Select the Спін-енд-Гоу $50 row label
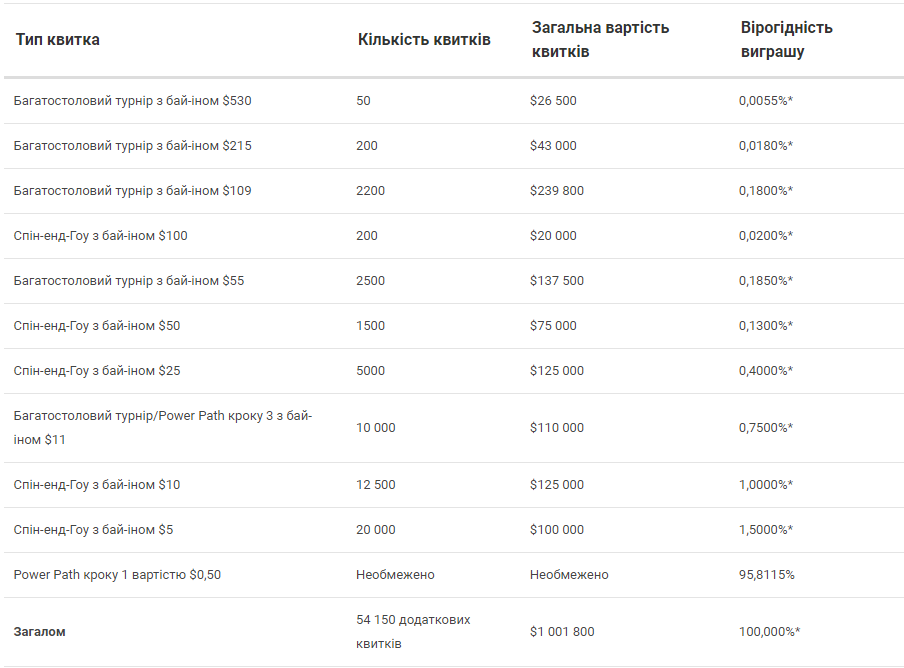 click(97, 326)
